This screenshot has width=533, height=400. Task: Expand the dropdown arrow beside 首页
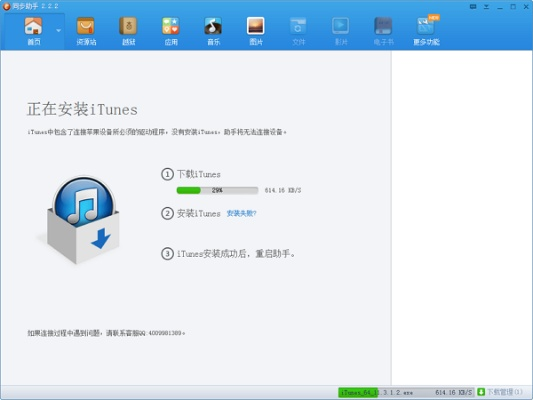click(x=58, y=31)
